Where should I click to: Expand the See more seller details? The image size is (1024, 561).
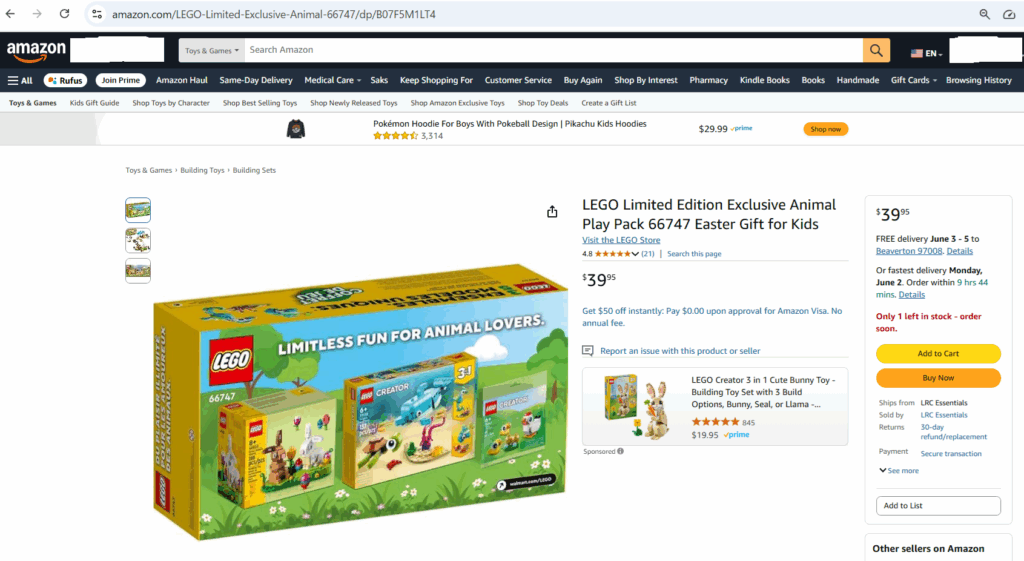pos(899,470)
